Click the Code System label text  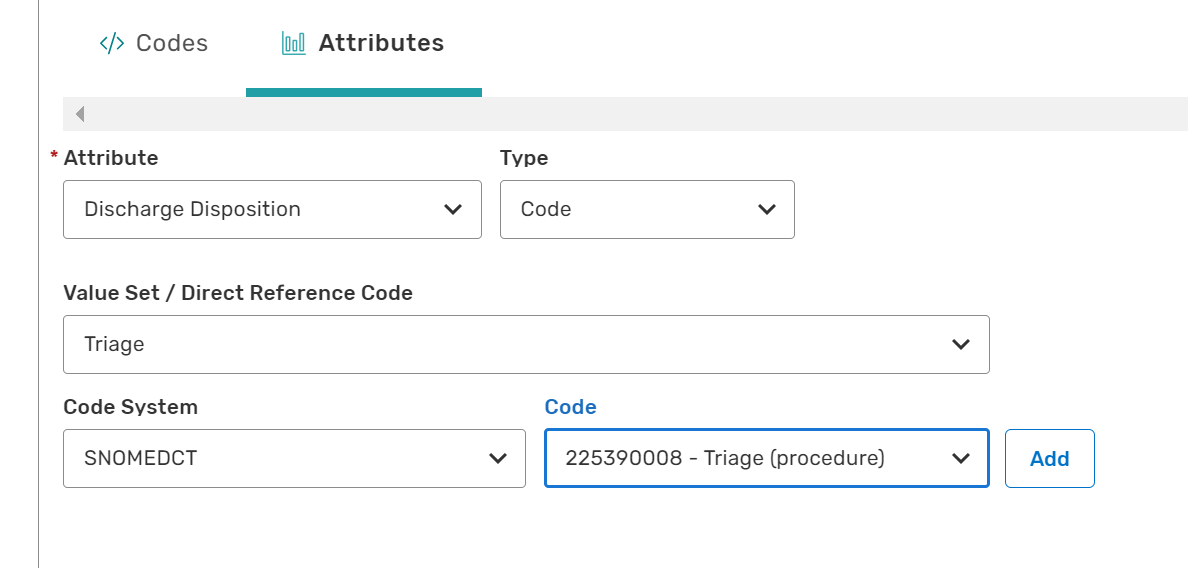pos(130,407)
